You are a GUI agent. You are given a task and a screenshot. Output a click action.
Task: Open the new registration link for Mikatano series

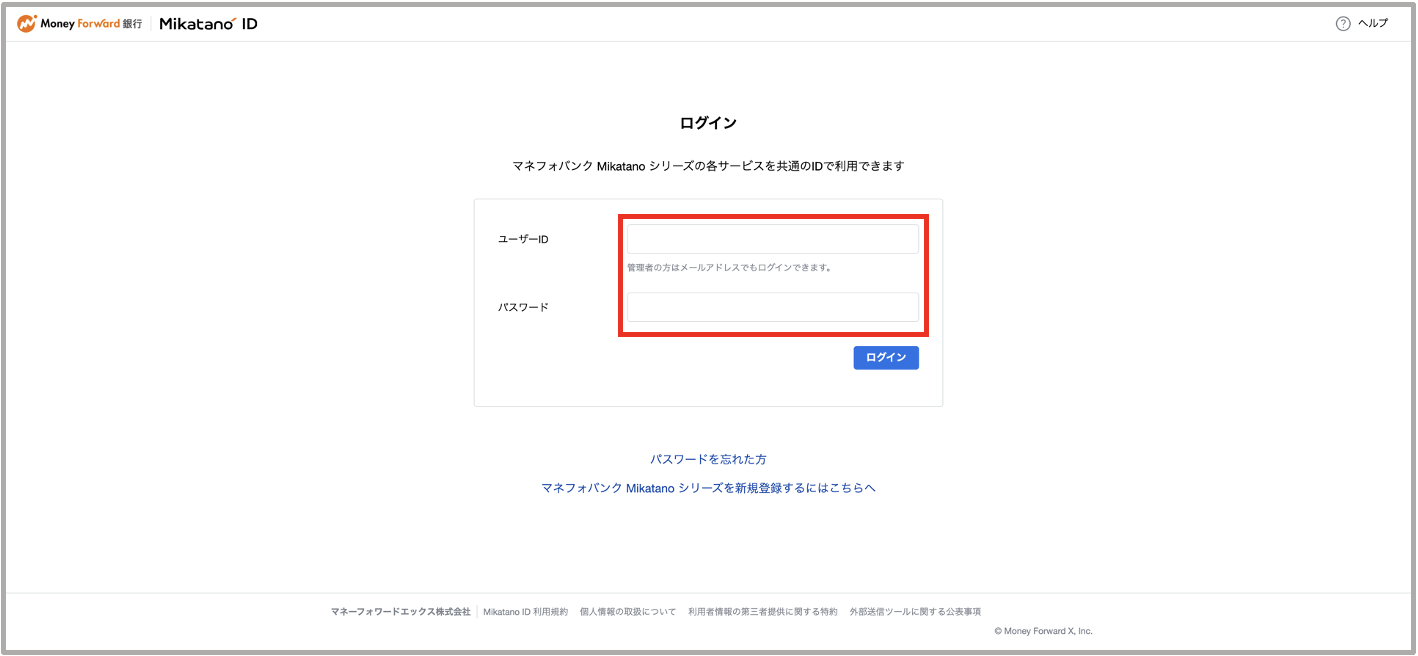click(708, 488)
